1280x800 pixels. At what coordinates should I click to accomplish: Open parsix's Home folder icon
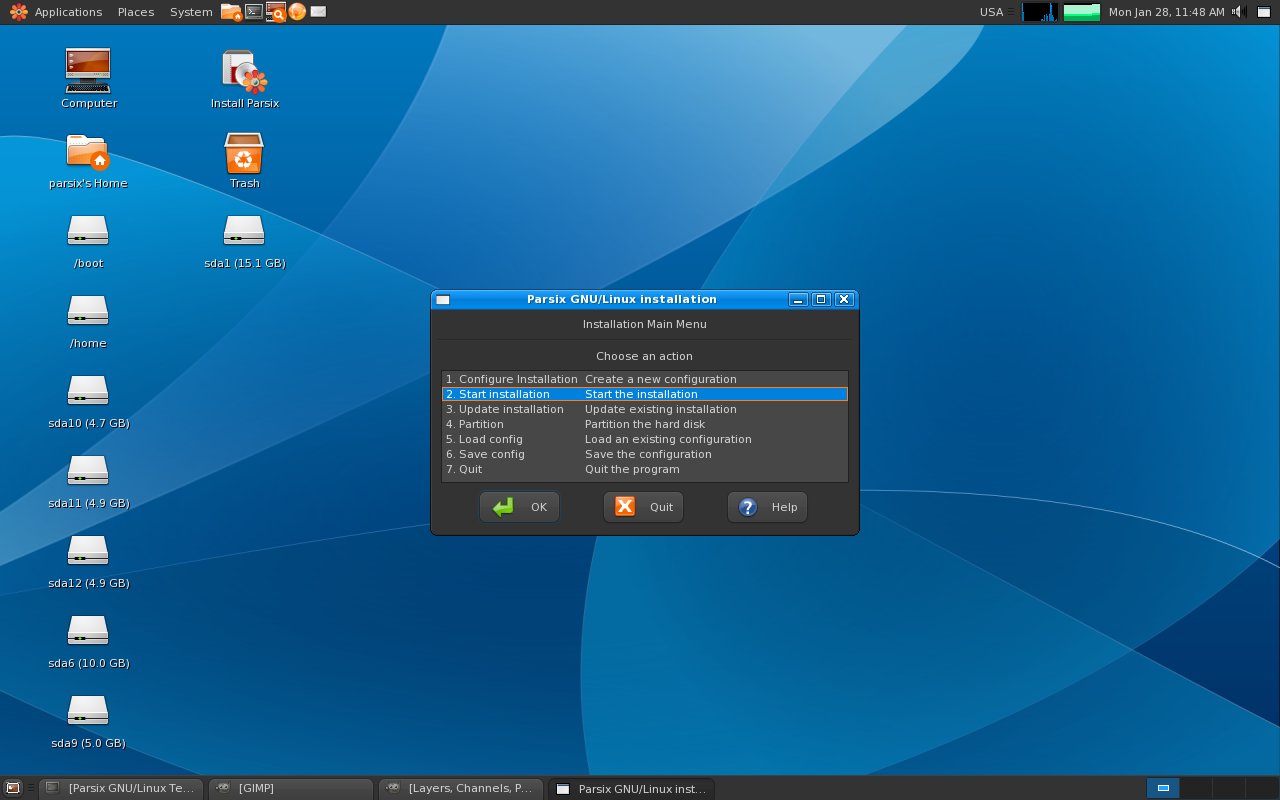[x=88, y=152]
